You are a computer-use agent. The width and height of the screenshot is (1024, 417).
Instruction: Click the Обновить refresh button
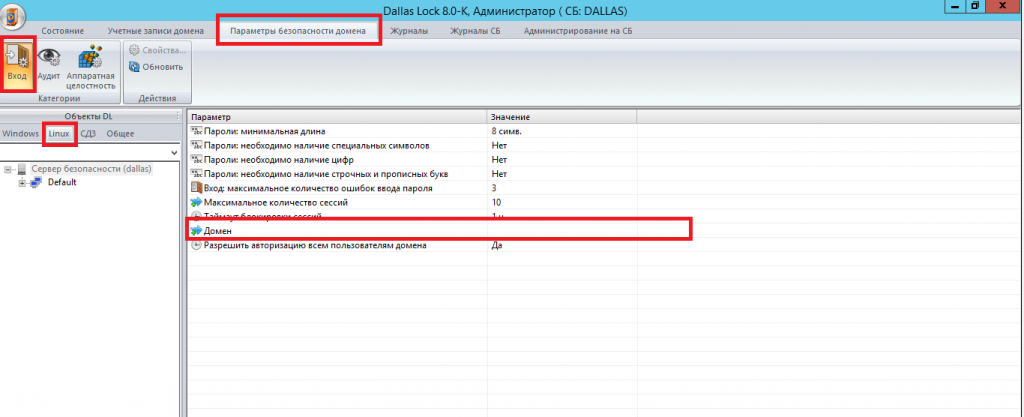(156, 67)
